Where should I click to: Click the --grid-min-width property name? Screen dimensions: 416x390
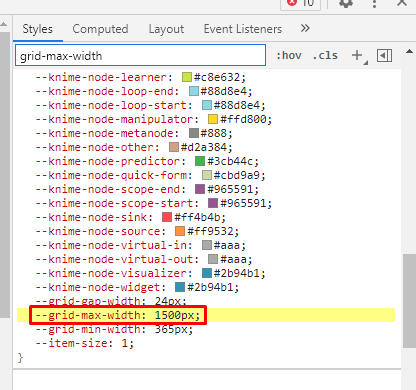tap(88, 329)
